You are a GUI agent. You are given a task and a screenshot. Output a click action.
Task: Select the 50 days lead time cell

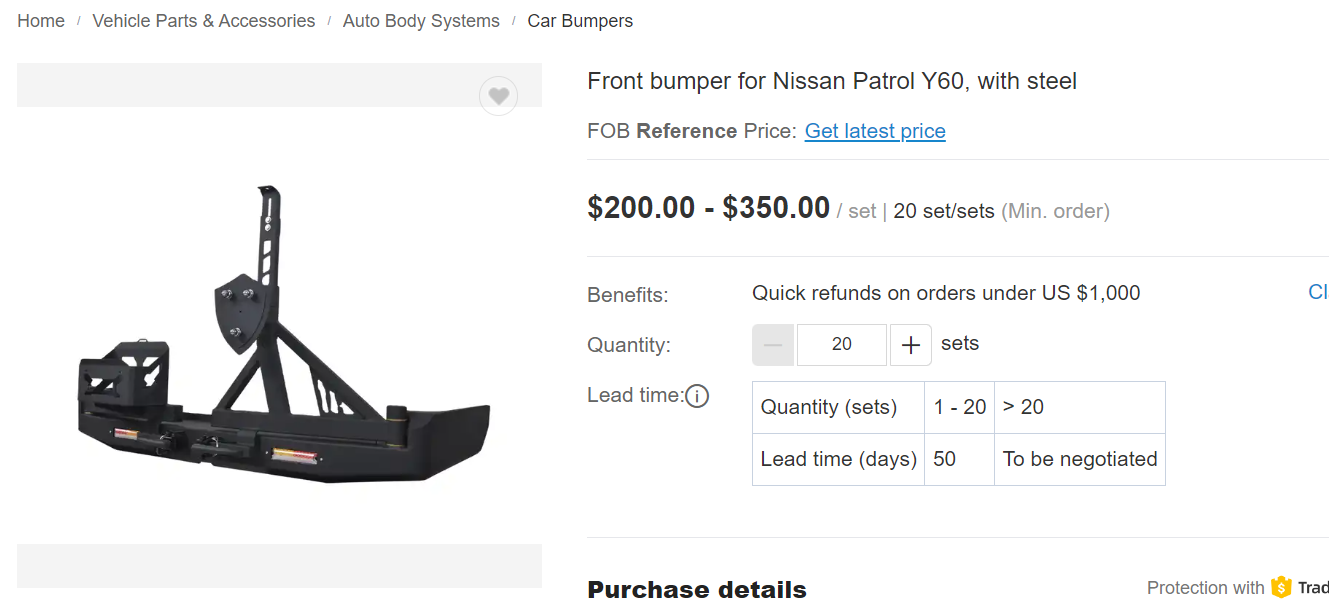959,459
